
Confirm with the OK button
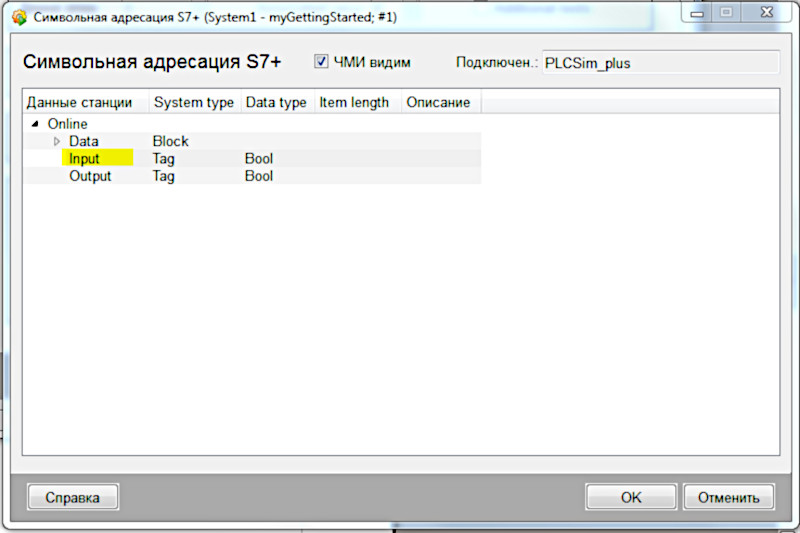click(x=631, y=497)
